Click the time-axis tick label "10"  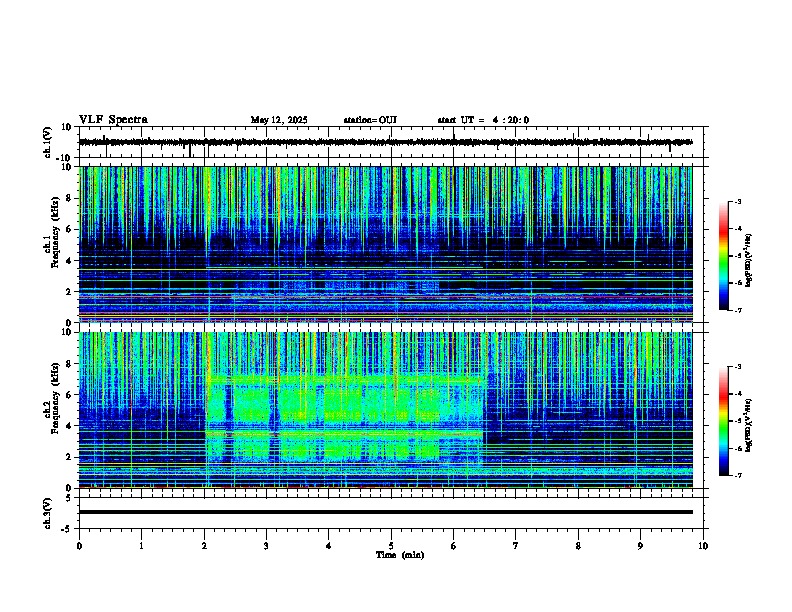(x=703, y=546)
